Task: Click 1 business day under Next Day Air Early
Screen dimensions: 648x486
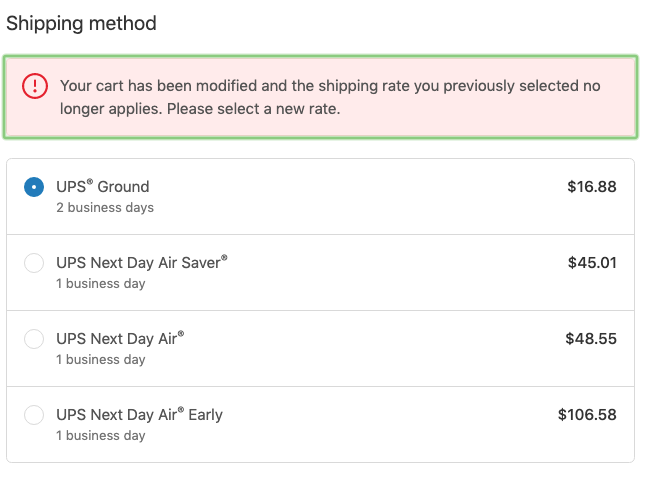Action: tap(101, 436)
